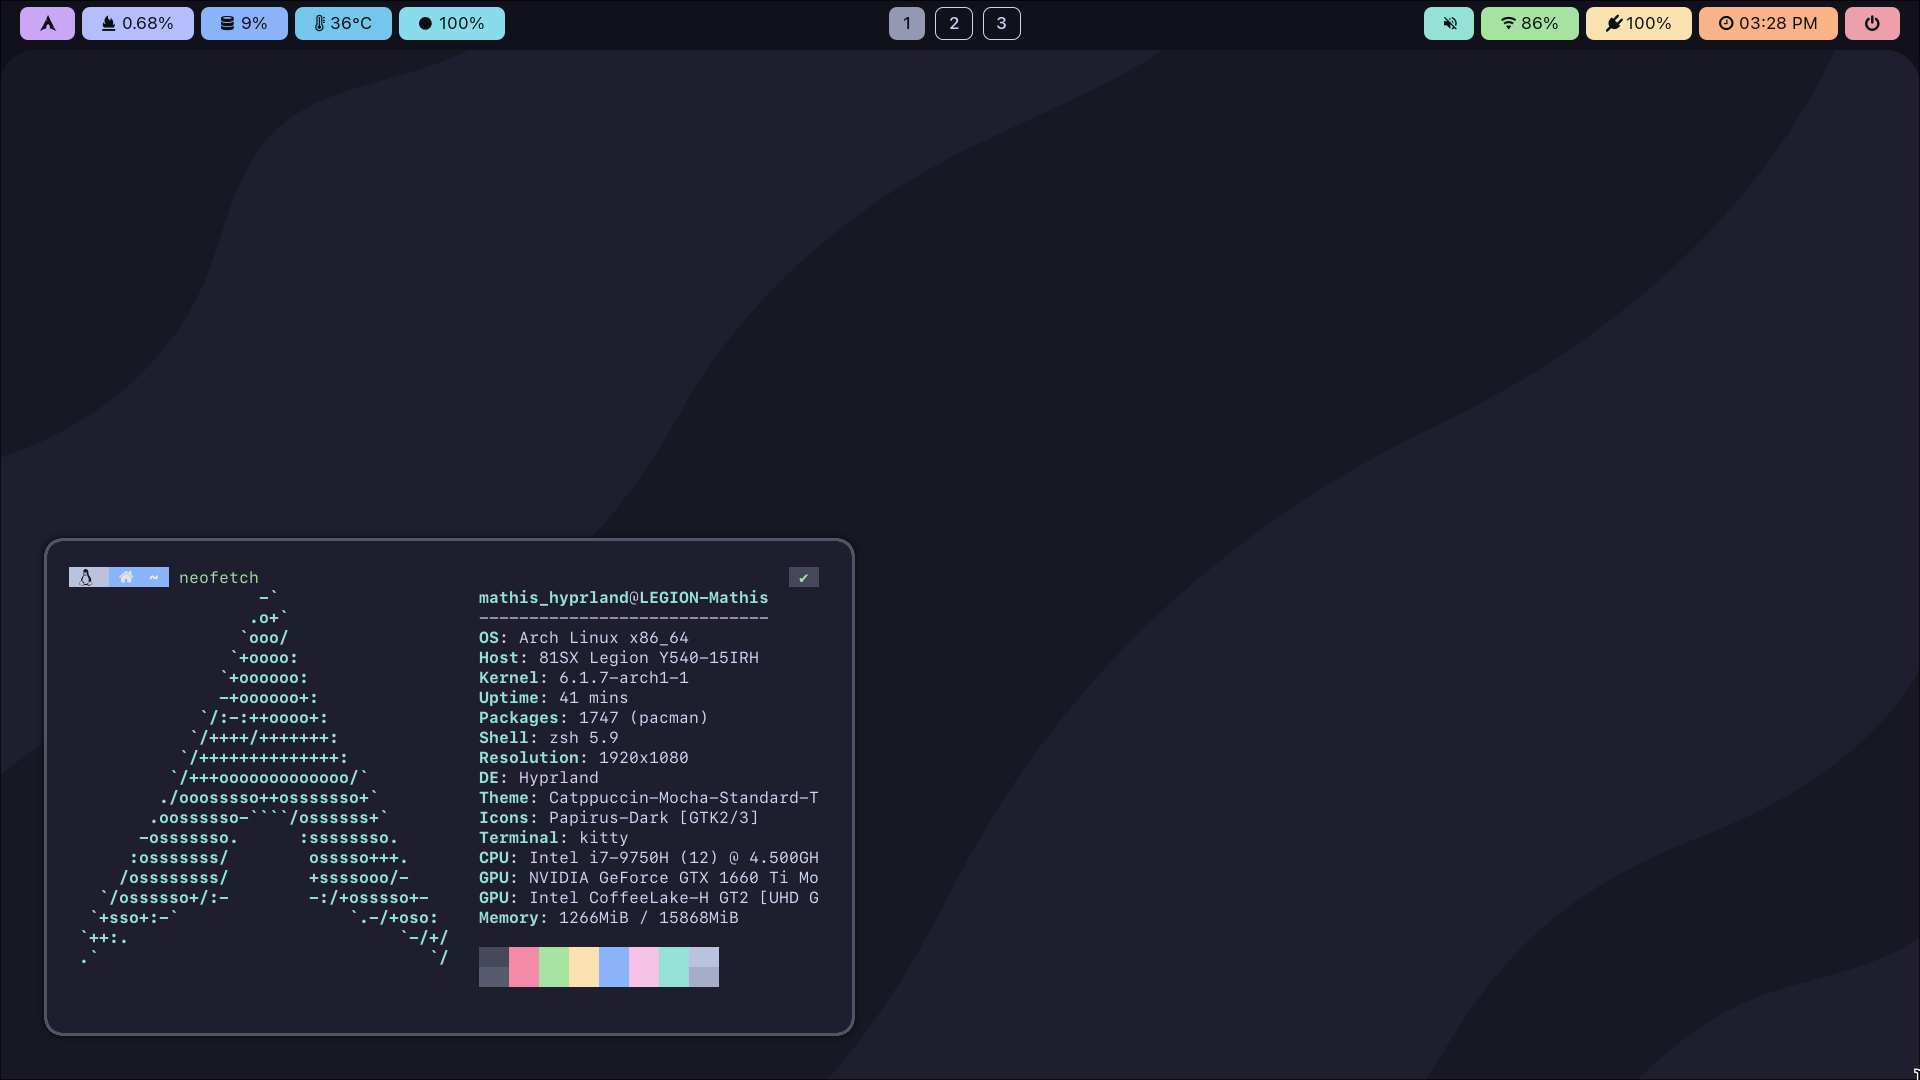Open the WiFi 86% module
Image resolution: width=1920 pixels, height=1080 pixels.
(1529, 23)
